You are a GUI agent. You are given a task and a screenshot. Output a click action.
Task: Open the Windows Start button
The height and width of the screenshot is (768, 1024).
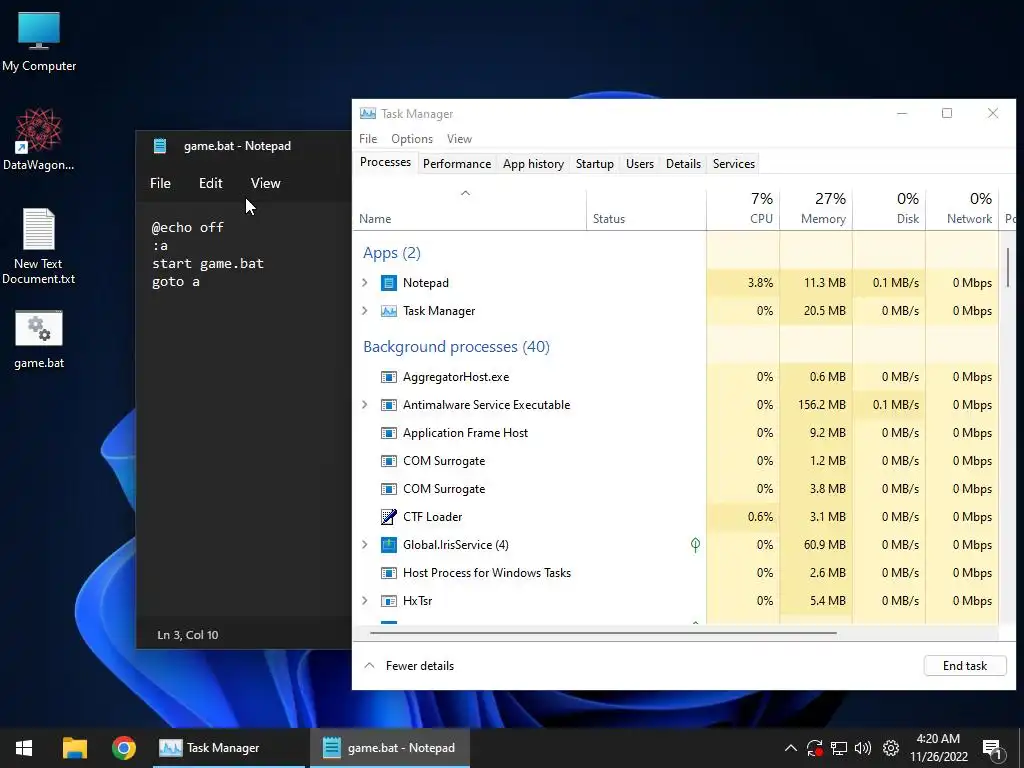[24, 748]
